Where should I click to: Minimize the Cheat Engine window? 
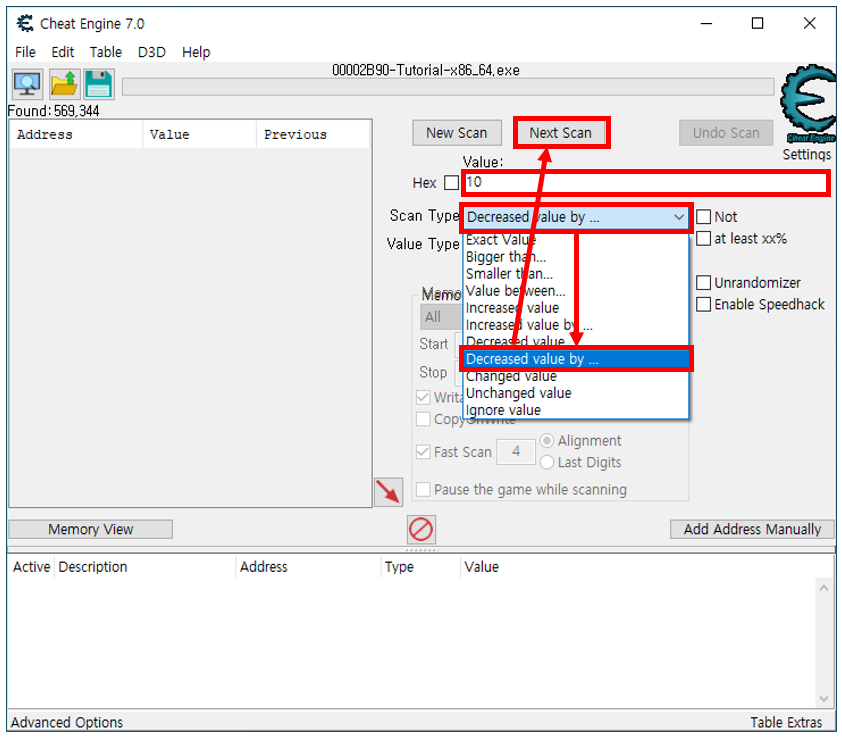point(706,24)
